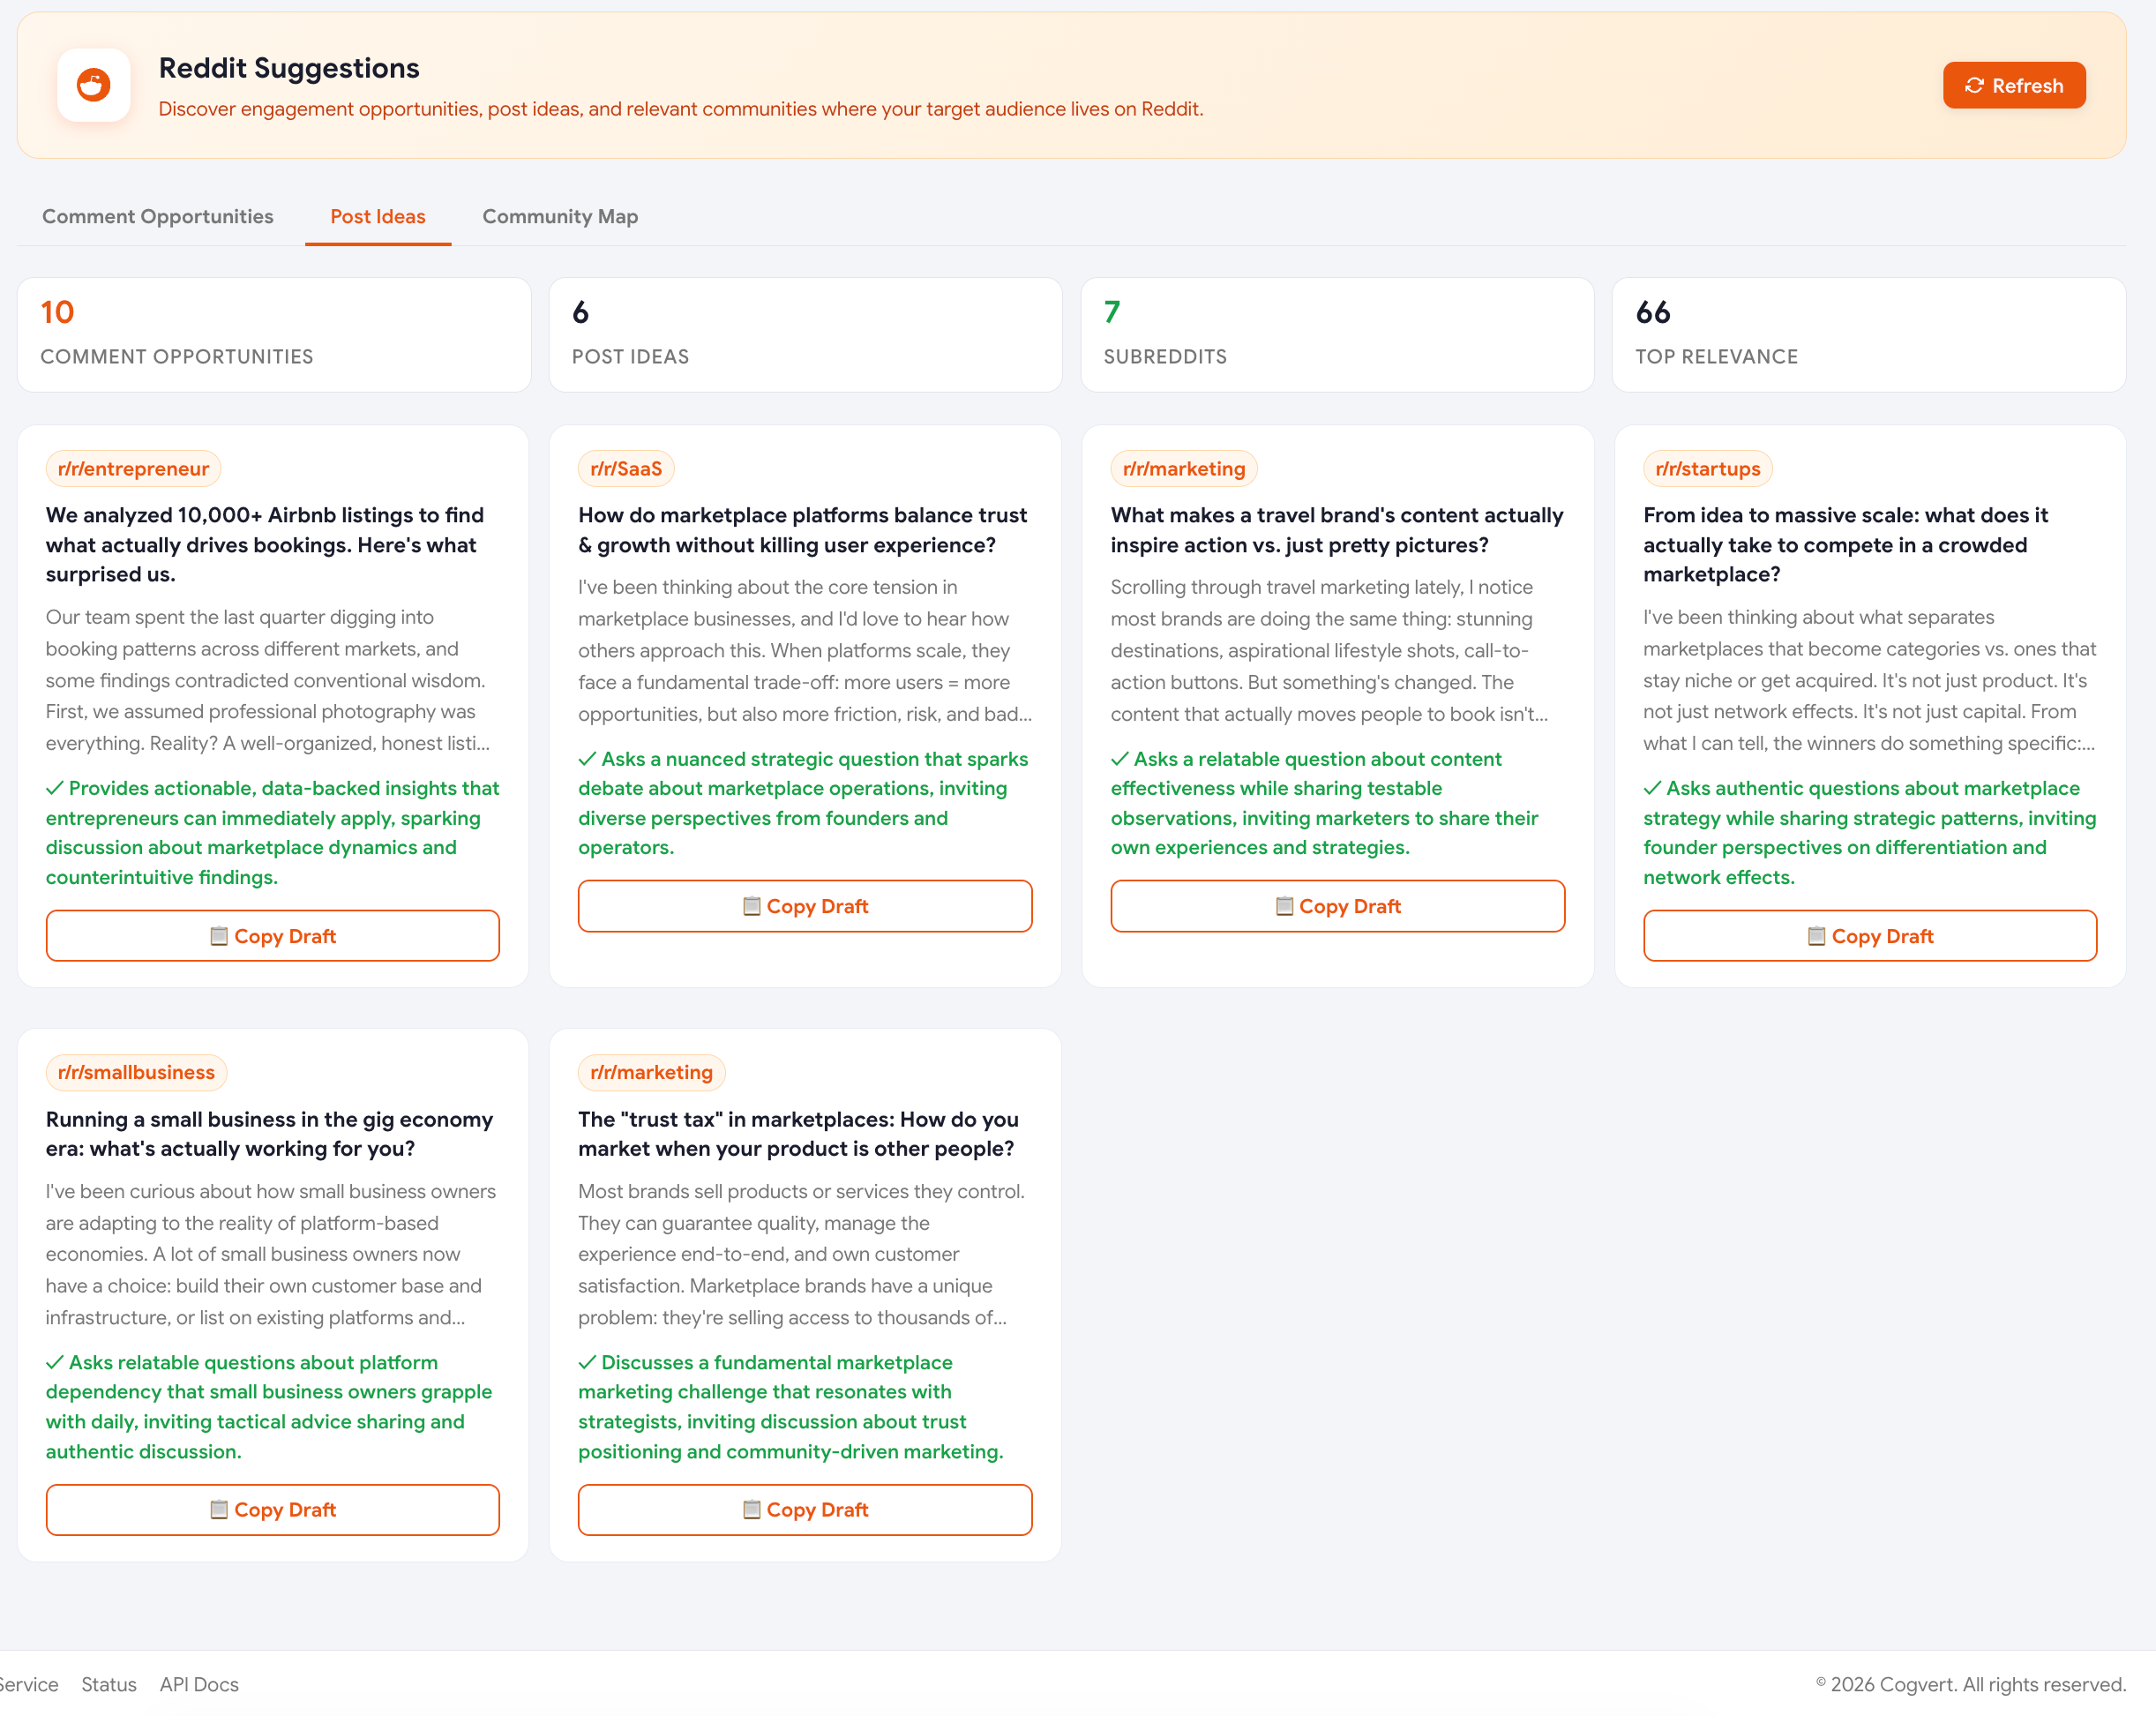This screenshot has width=2156, height=1716.
Task: Click checkmark icon beside 'Provides actionable, data-backed insights'
Action: pyautogui.click(x=55, y=788)
